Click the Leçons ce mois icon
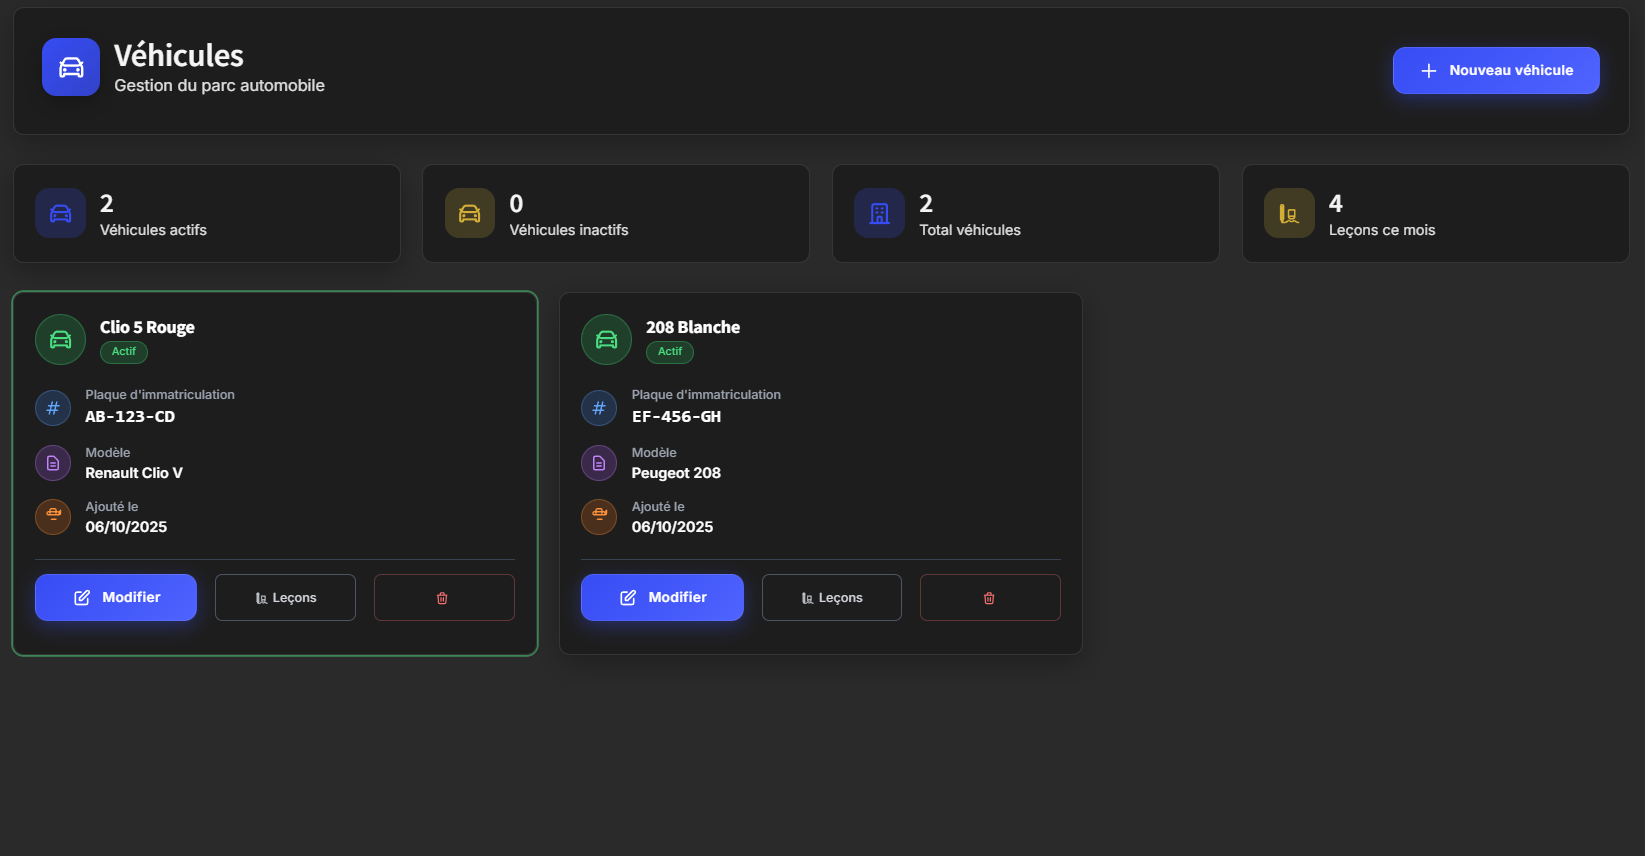Image resolution: width=1645 pixels, height=856 pixels. 1289,213
